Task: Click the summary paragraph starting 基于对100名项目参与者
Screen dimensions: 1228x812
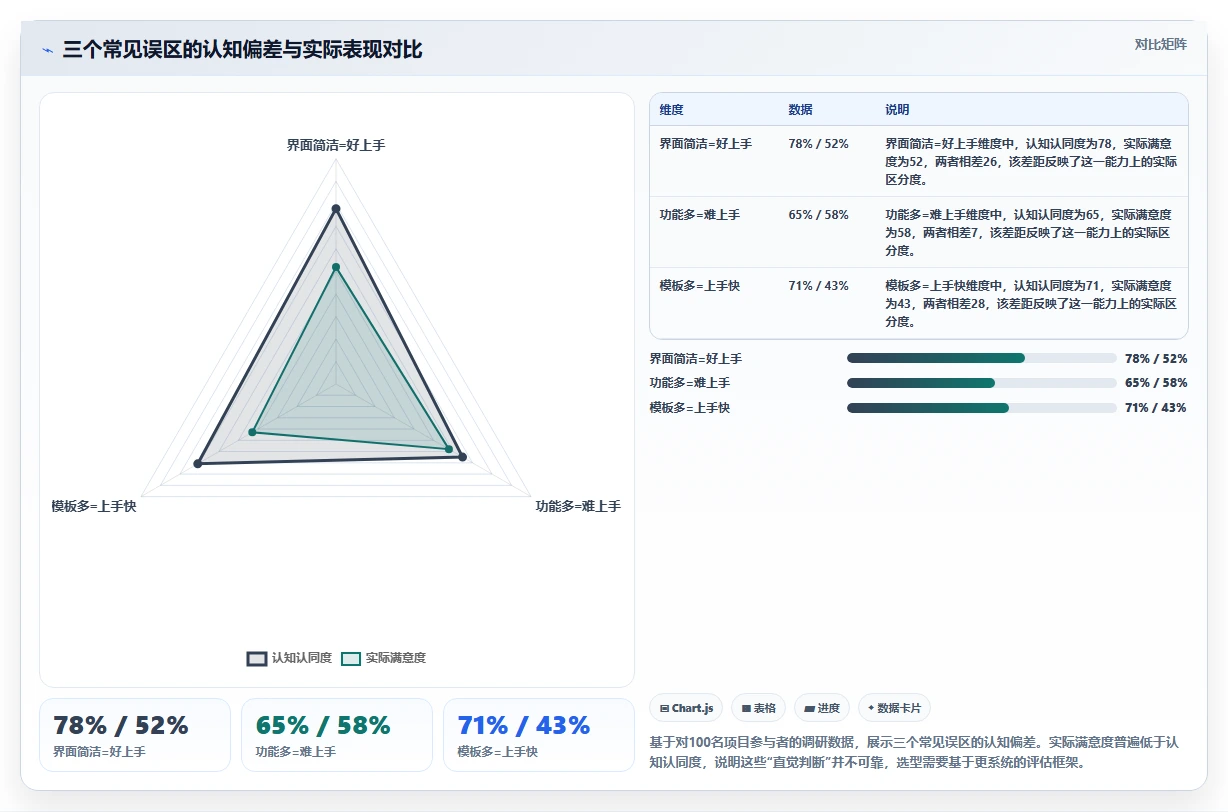Action: 915,752
